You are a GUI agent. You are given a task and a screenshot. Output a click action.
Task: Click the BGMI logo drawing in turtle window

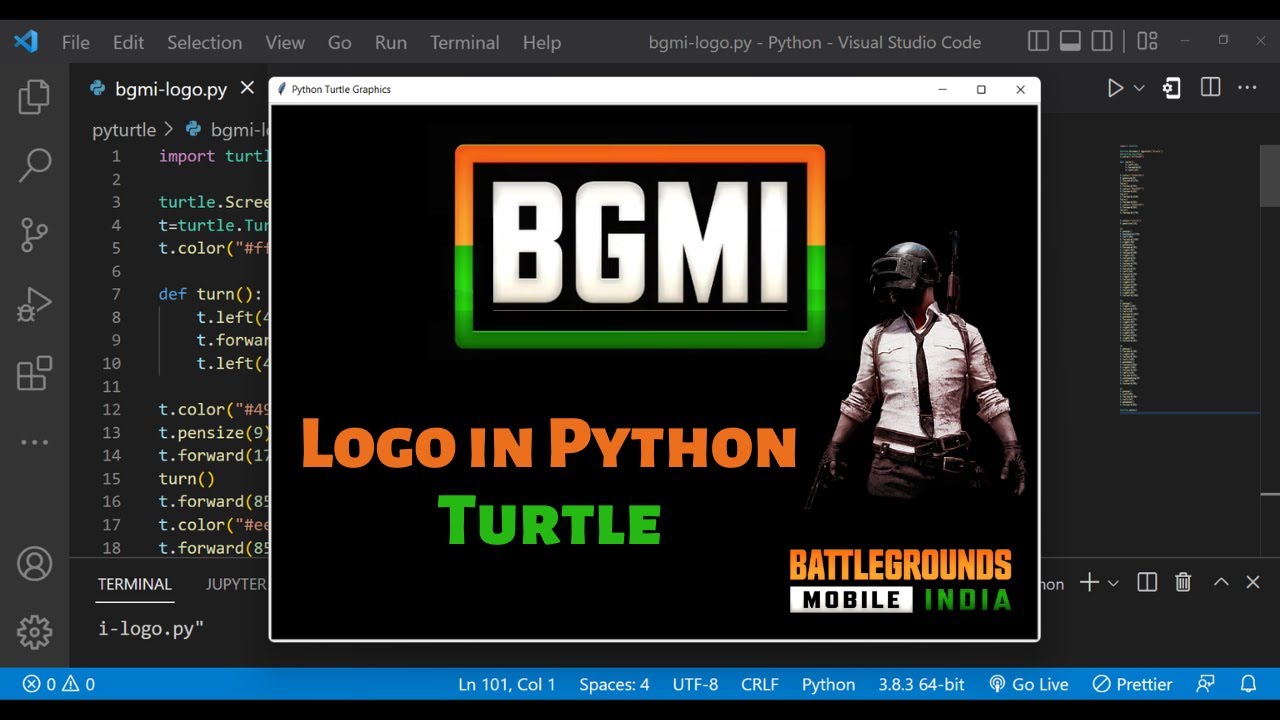point(640,246)
